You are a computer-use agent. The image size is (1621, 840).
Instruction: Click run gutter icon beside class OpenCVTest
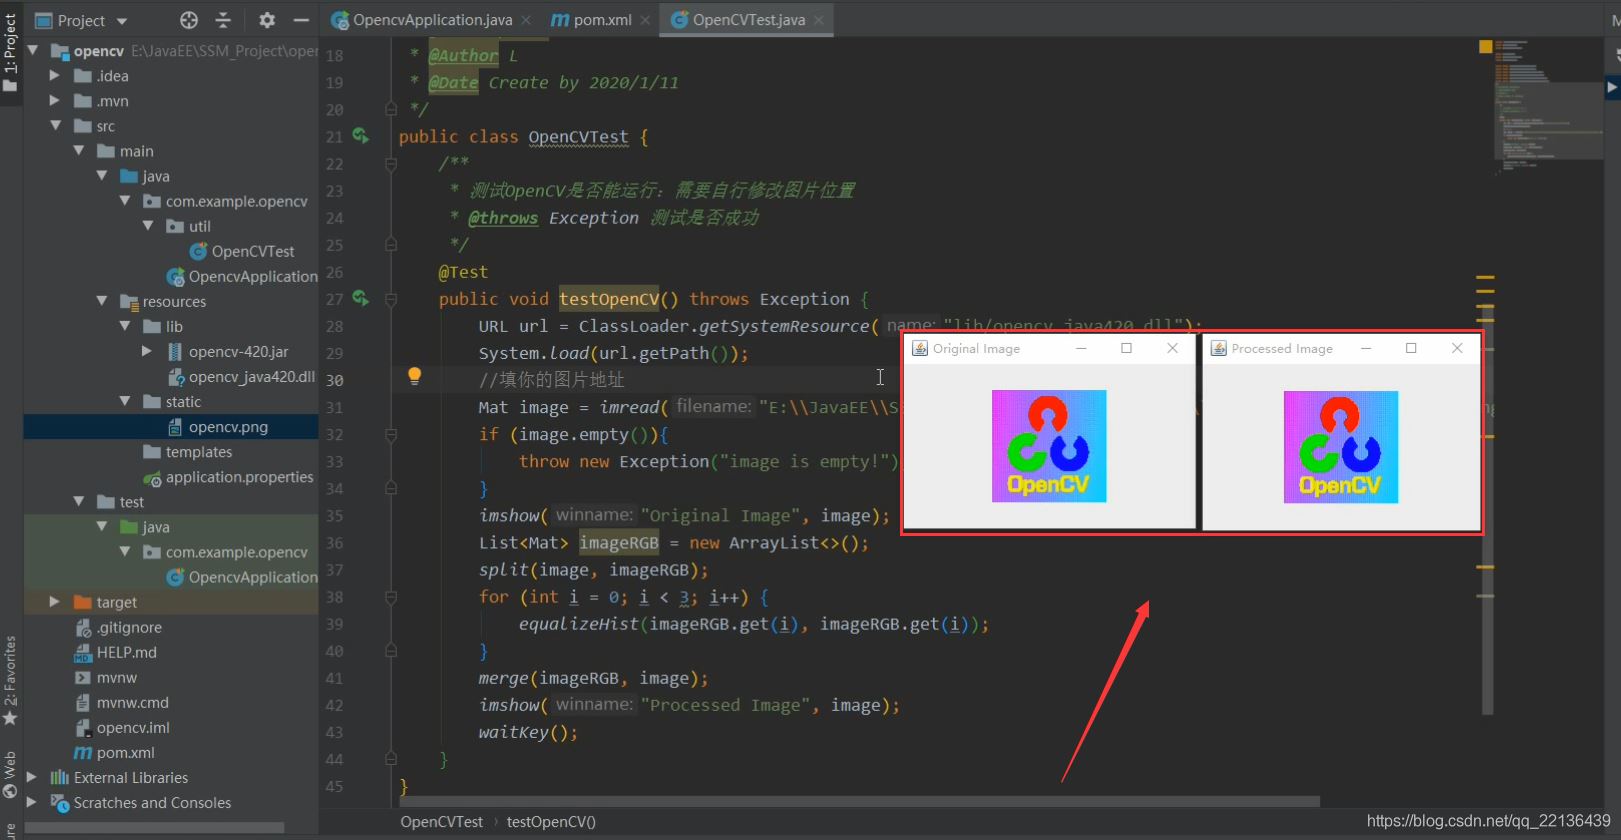click(360, 136)
